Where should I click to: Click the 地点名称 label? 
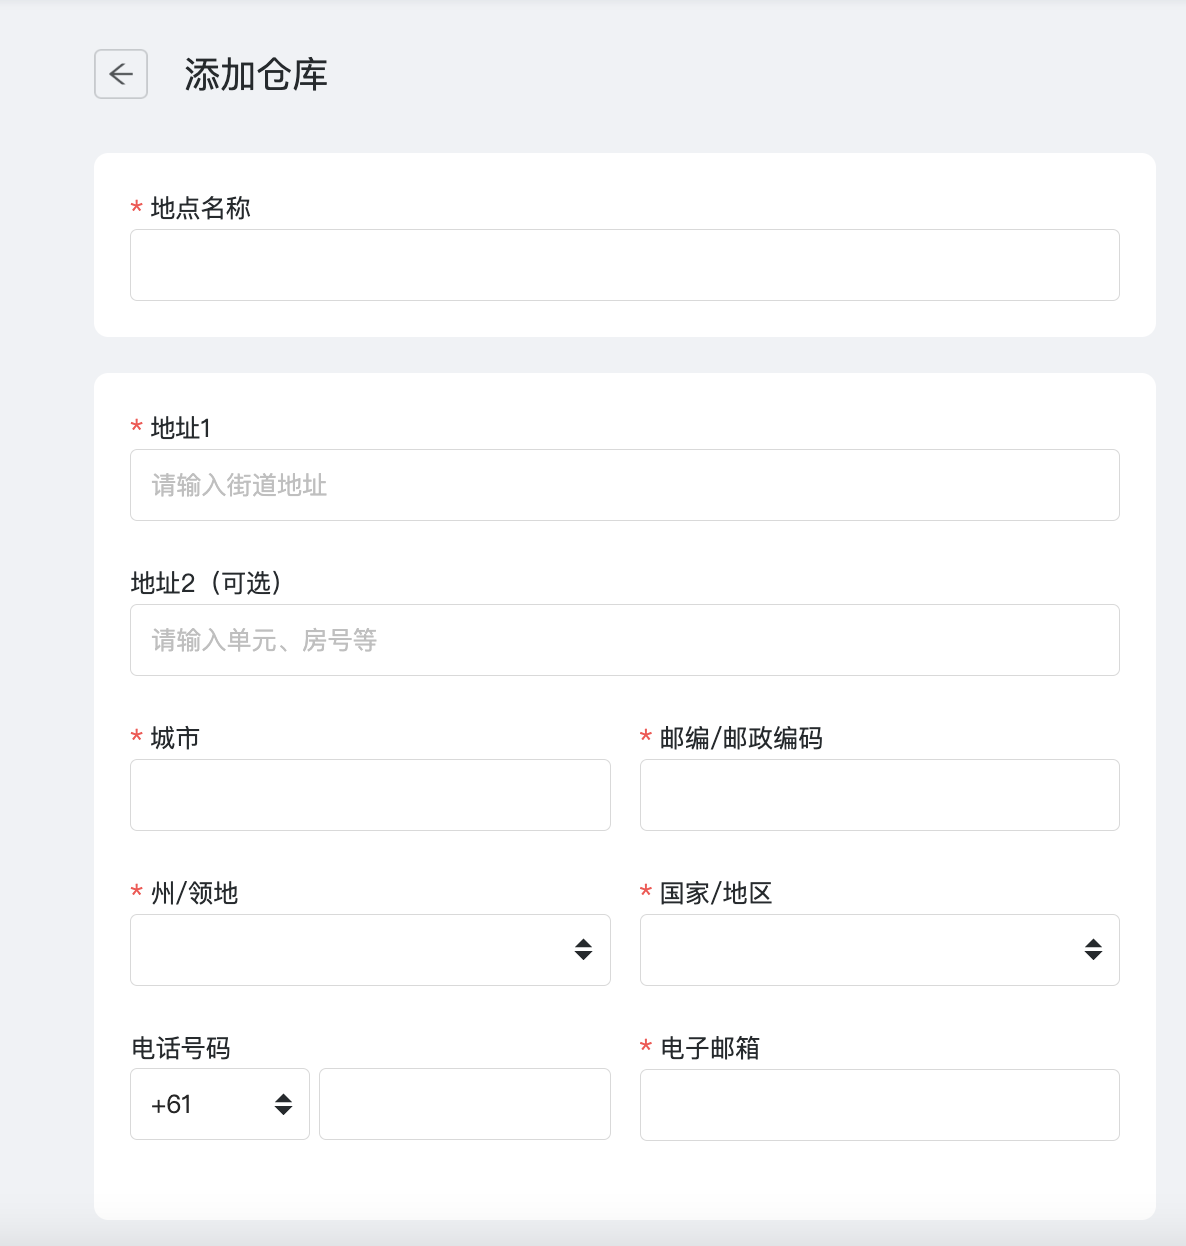pos(200,208)
